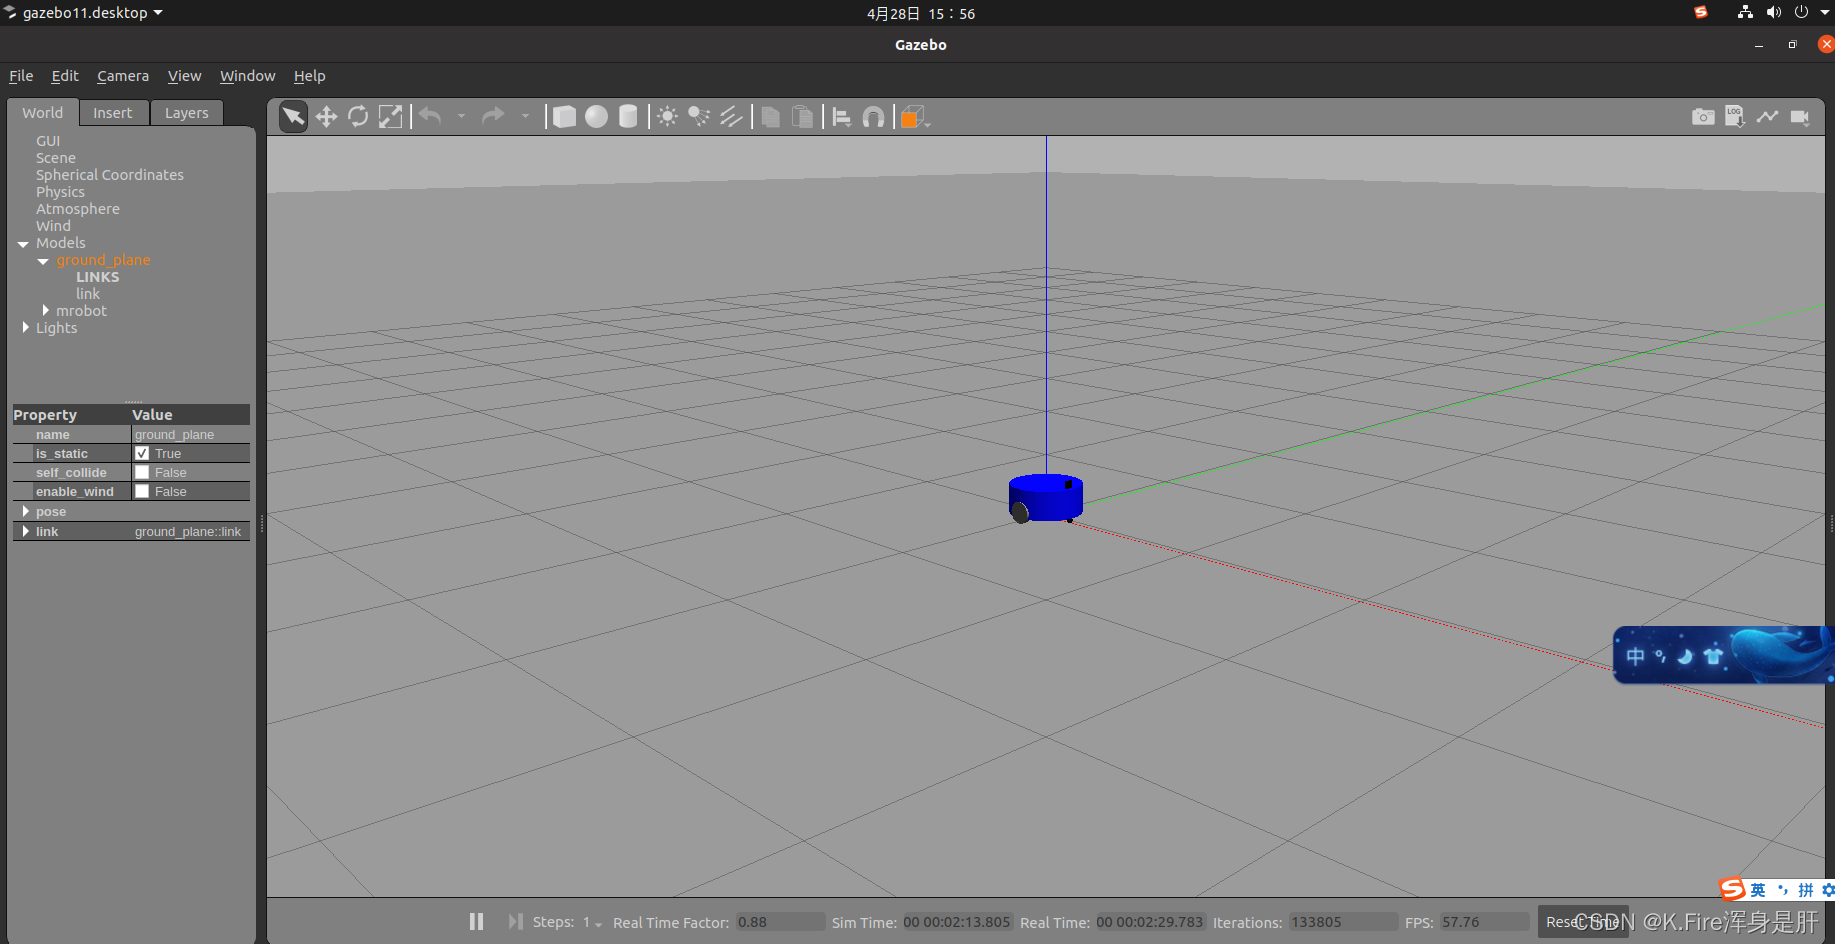The width and height of the screenshot is (1835, 944).
Task: Click the Copy icon in toolbar
Action: click(x=770, y=117)
